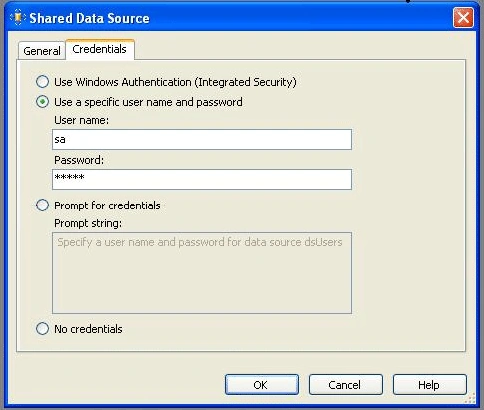This screenshot has width=484, height=410.
Task: Close the Shared Data Source dialog
Action: click(463, 17)
